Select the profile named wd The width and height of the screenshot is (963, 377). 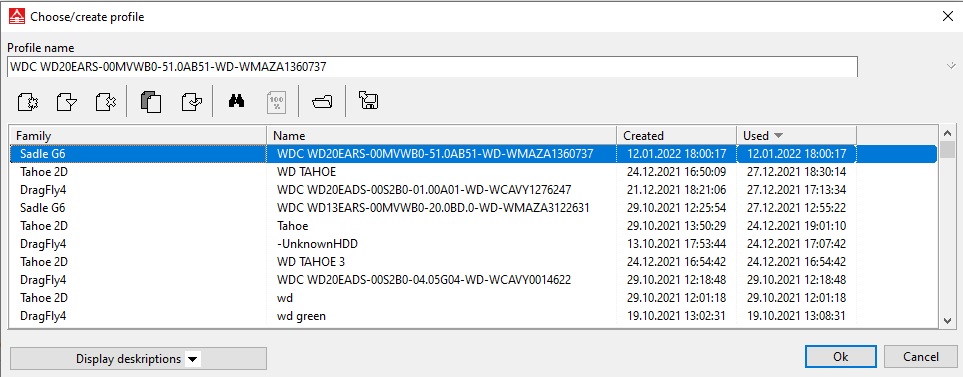(x=474, y=298)
